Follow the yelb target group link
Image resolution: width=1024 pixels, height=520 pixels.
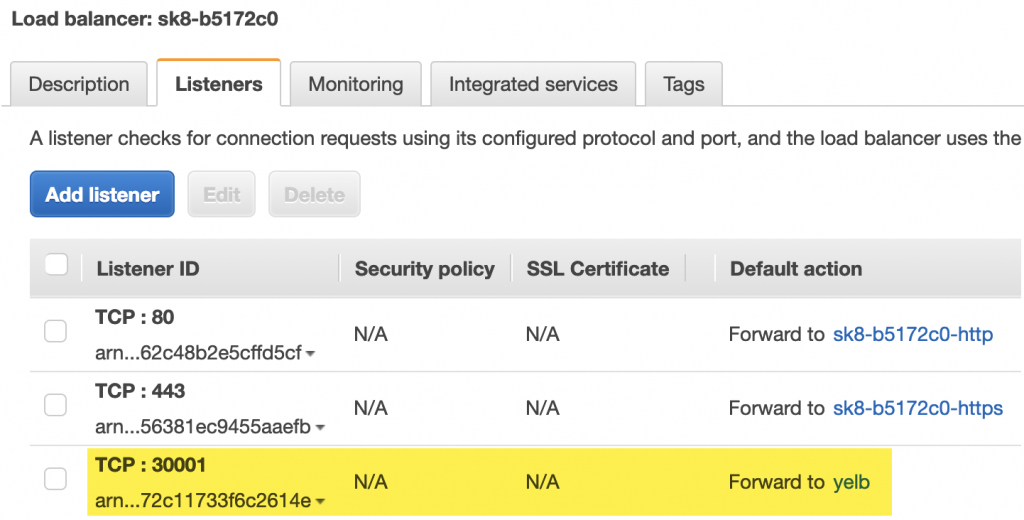(x=851, y=482)
